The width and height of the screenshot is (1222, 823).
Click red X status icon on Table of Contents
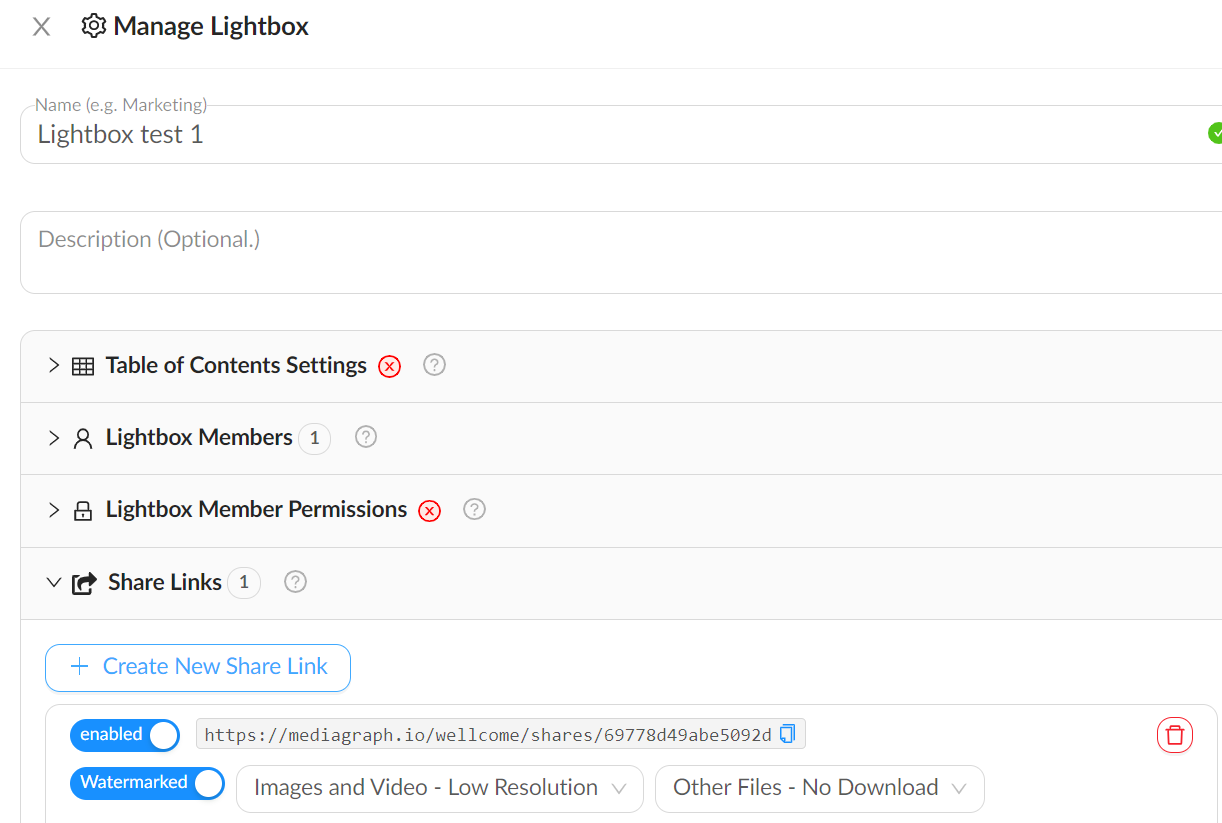tap(390, 366)
